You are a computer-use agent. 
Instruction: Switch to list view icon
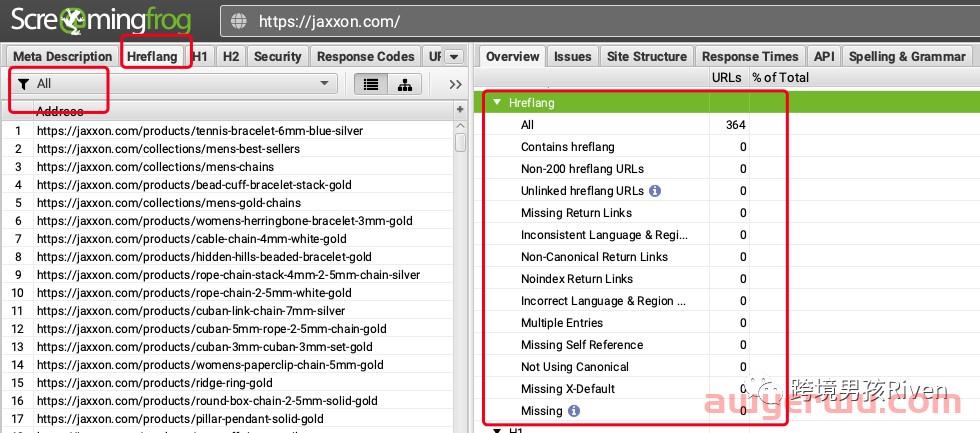point(371,84)
